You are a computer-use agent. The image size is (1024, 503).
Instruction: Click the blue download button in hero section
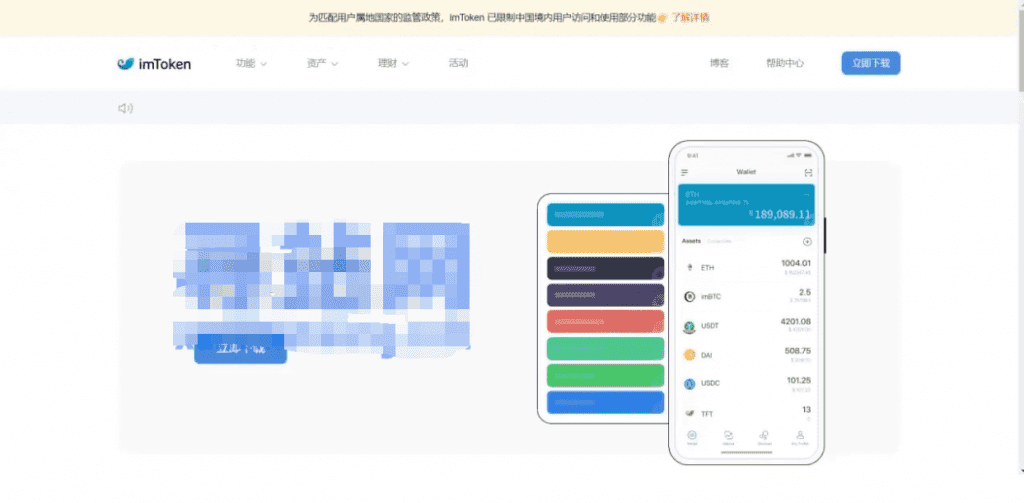240,349
